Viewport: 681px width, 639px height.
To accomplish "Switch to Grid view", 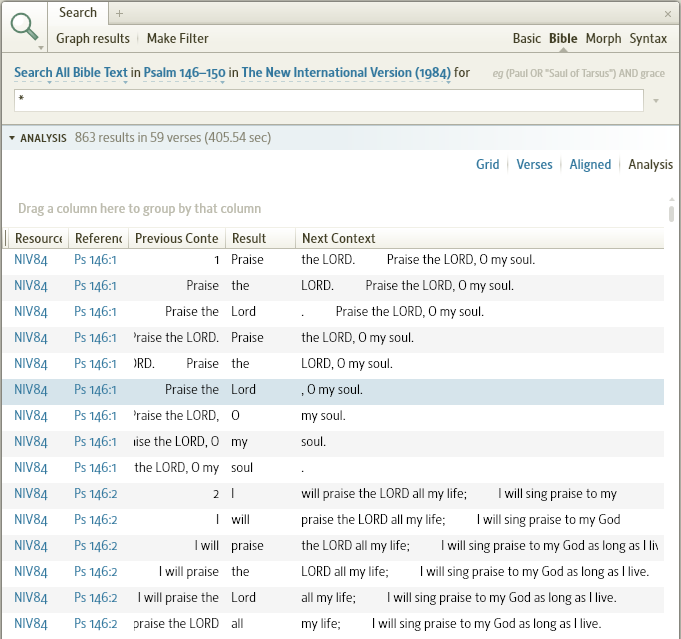I will [487, 165].
